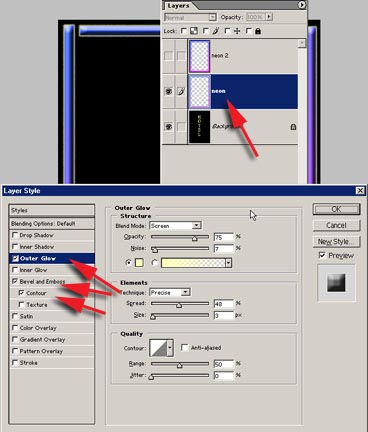This screenshot has height=432, width=368.
Task: Select the neon 2 layer thumbnail
Action: (x=199, y=56)
